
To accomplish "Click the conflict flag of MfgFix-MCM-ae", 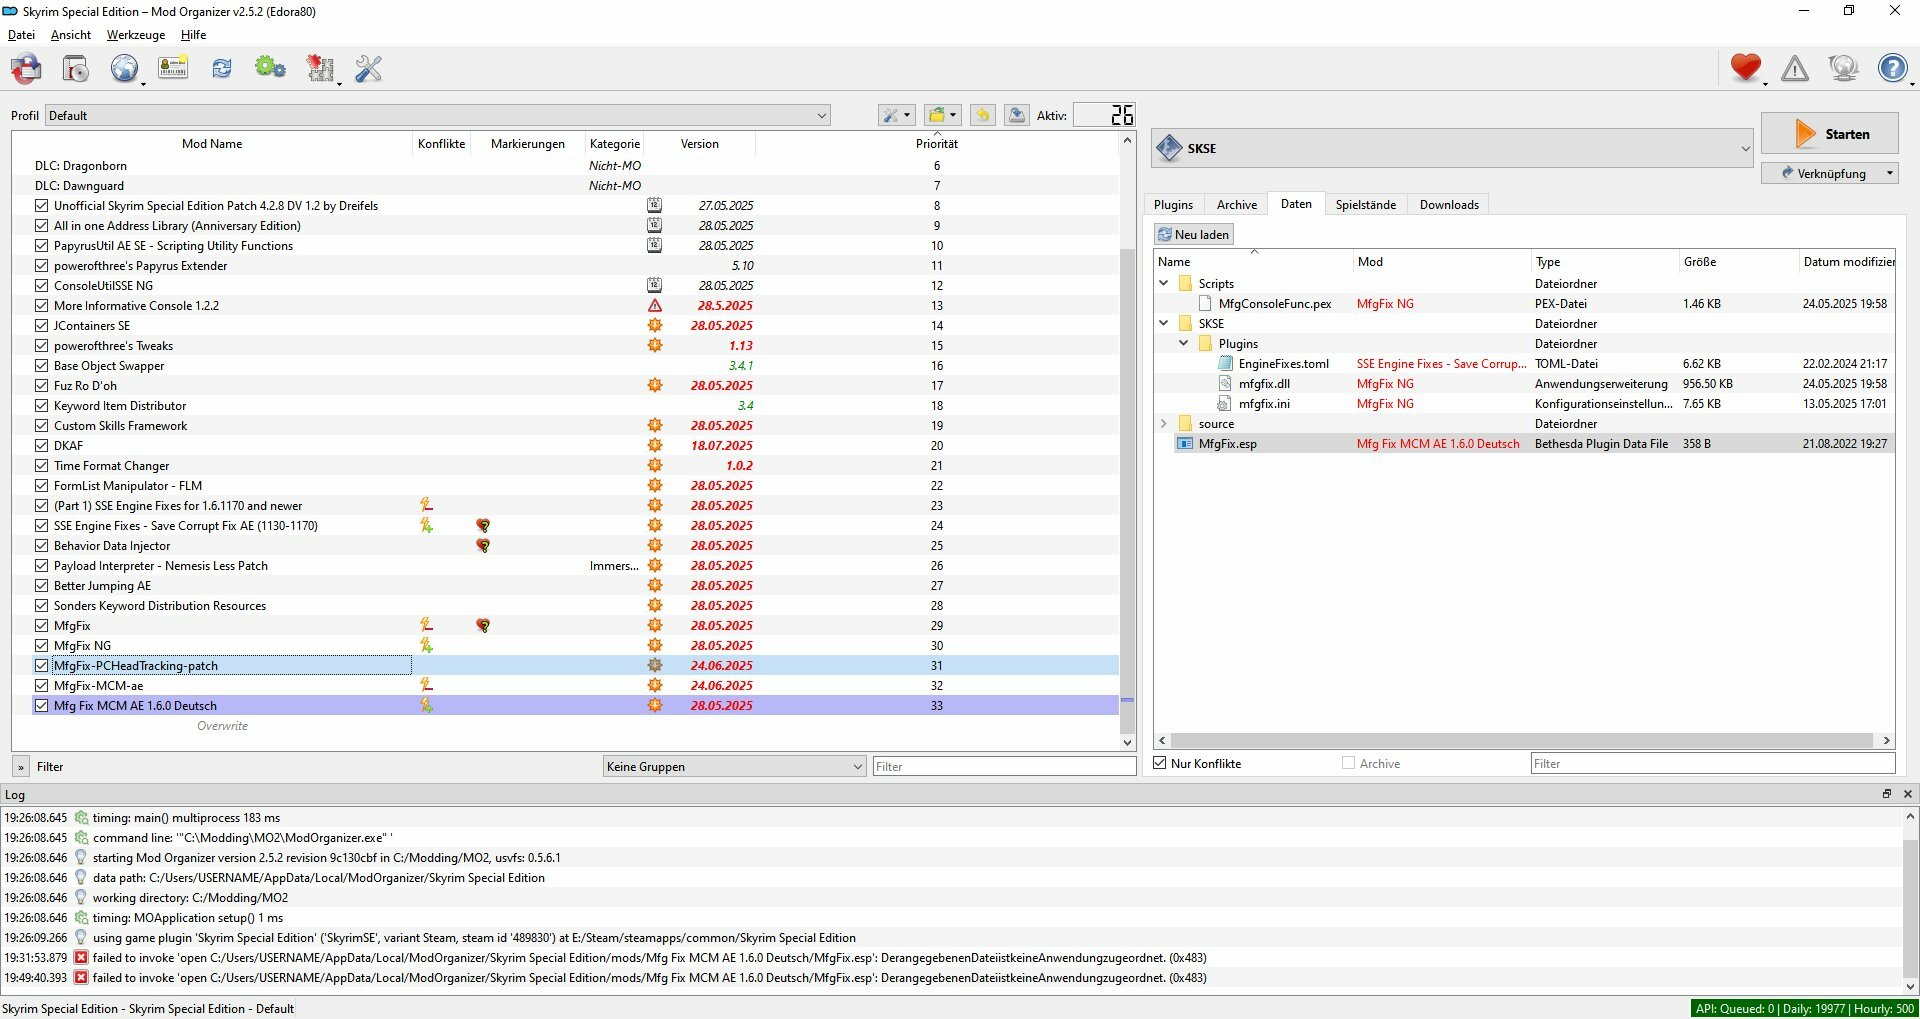I will [427, 685].
